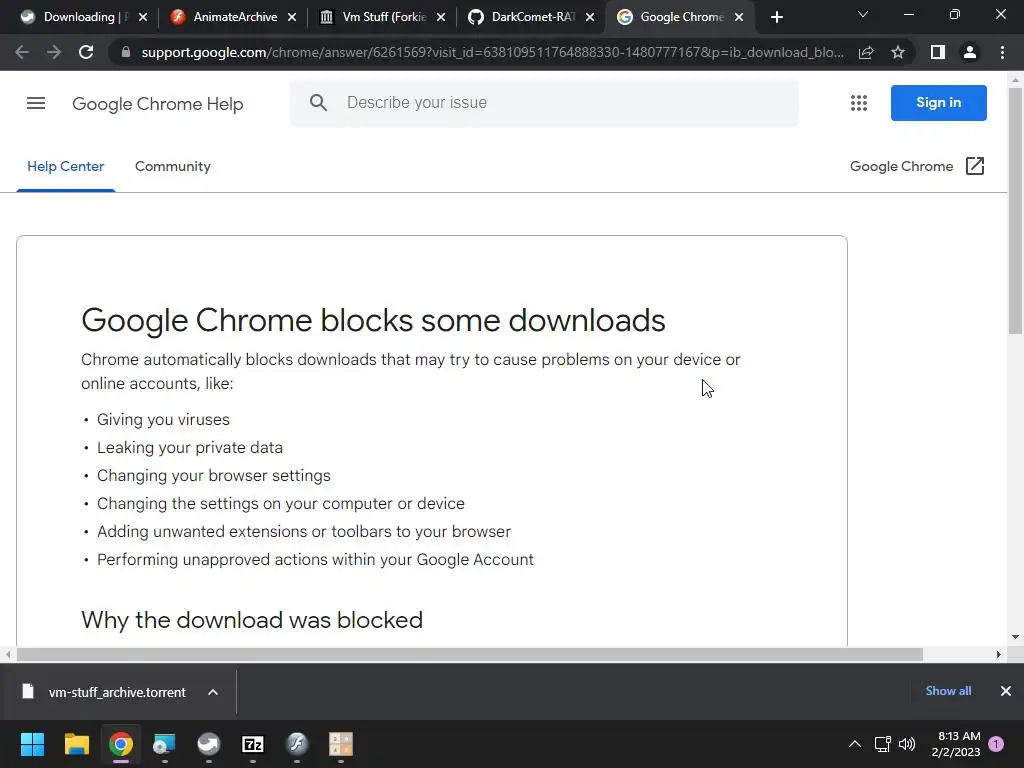Click the horizontal scrollbar thumb

pos(470,654)
